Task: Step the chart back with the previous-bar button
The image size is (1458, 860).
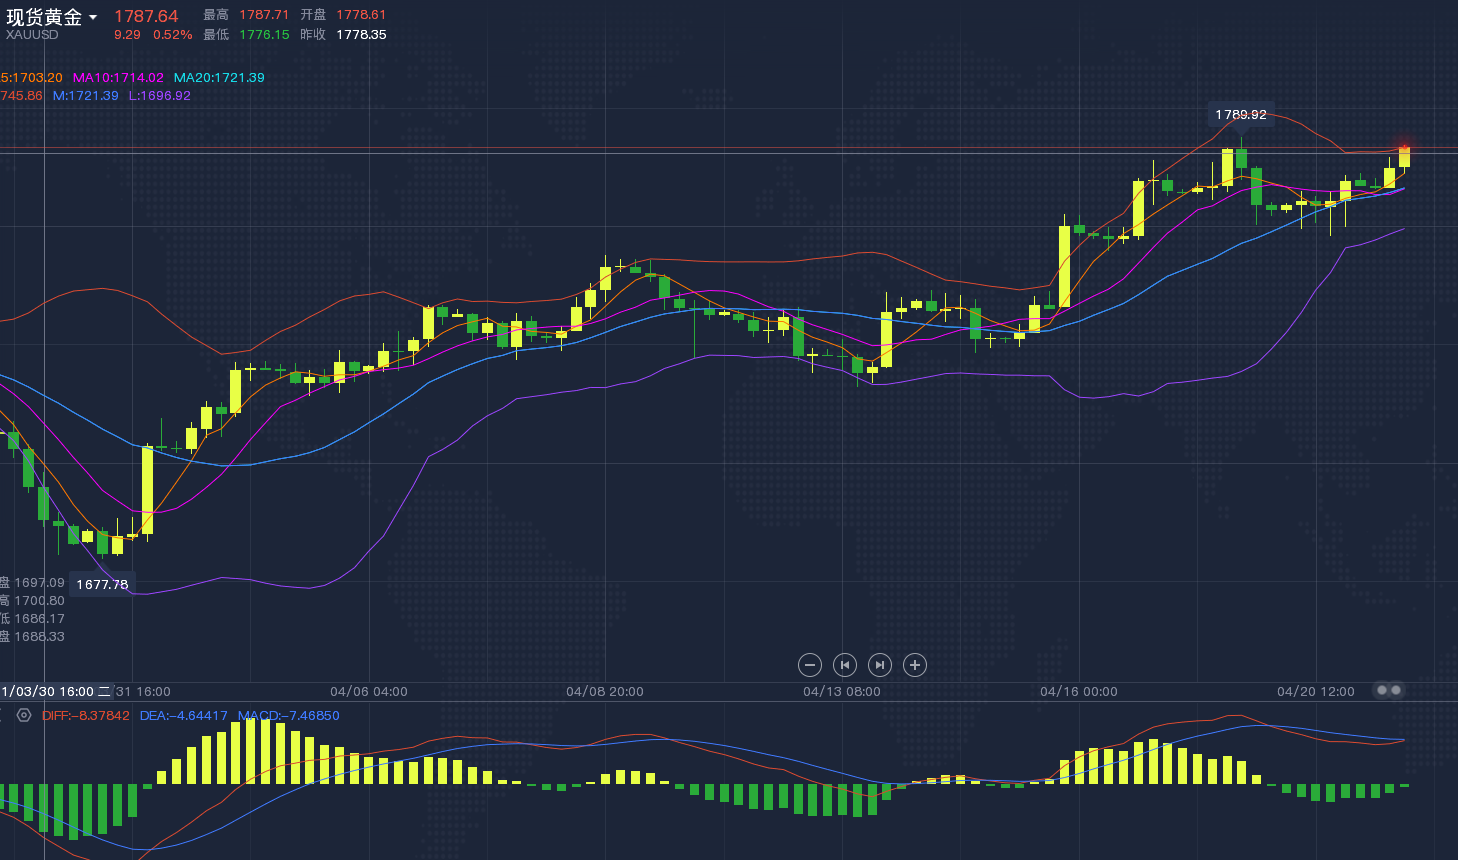Action: pyautogui.click(x=845, y=665)
